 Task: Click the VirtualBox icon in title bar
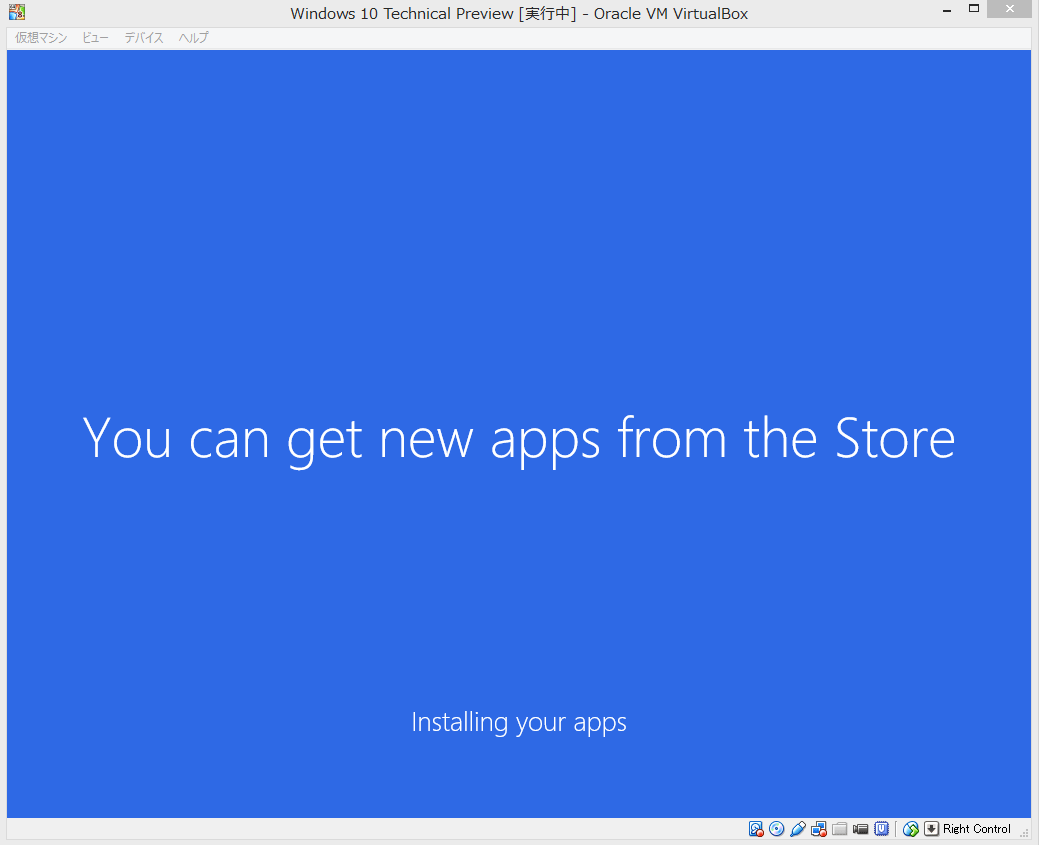pos(17,12)
